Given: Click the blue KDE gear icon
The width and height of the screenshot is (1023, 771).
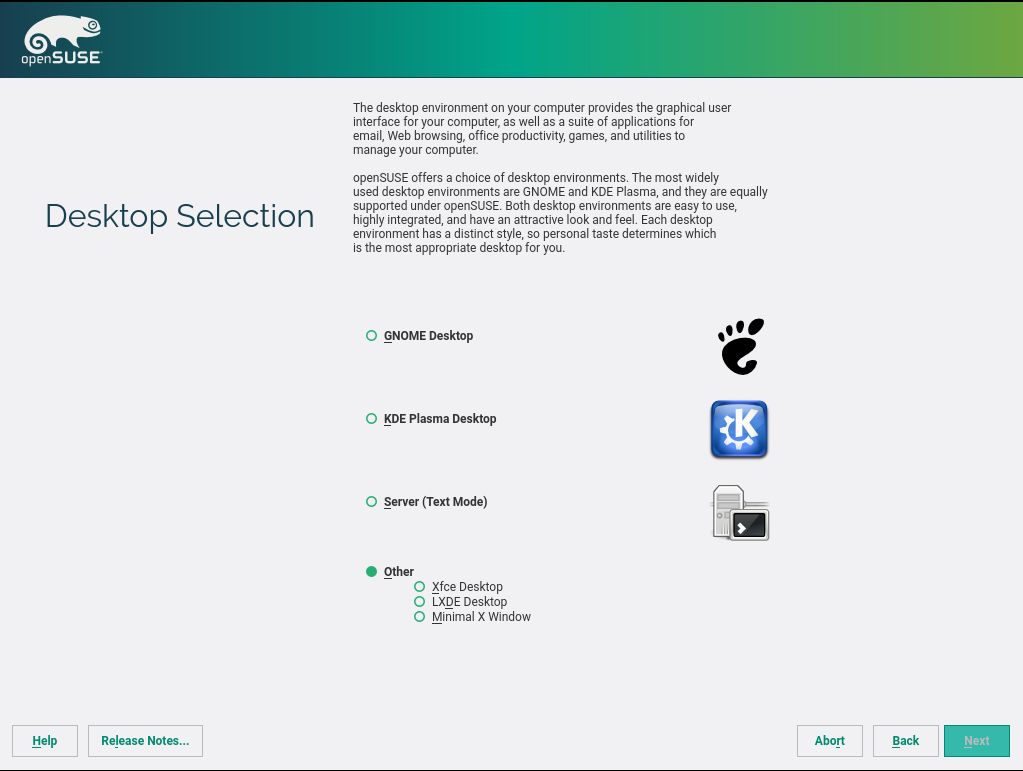Looking at the screenshot, I should coord(739,429).
